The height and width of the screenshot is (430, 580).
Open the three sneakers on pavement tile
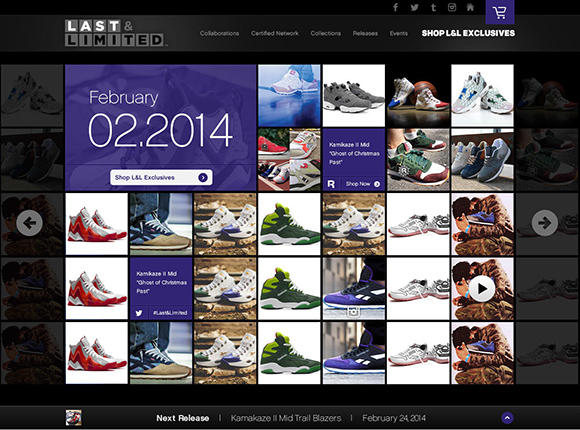482,159
